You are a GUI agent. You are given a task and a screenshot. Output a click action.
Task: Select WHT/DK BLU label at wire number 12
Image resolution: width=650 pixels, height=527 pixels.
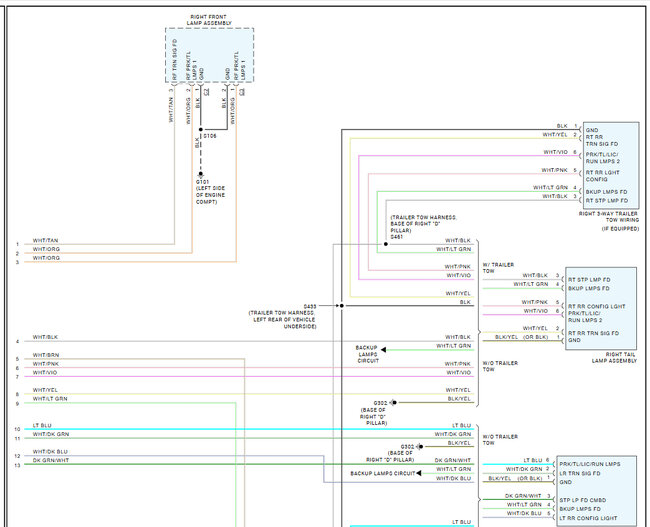[50, 452]
